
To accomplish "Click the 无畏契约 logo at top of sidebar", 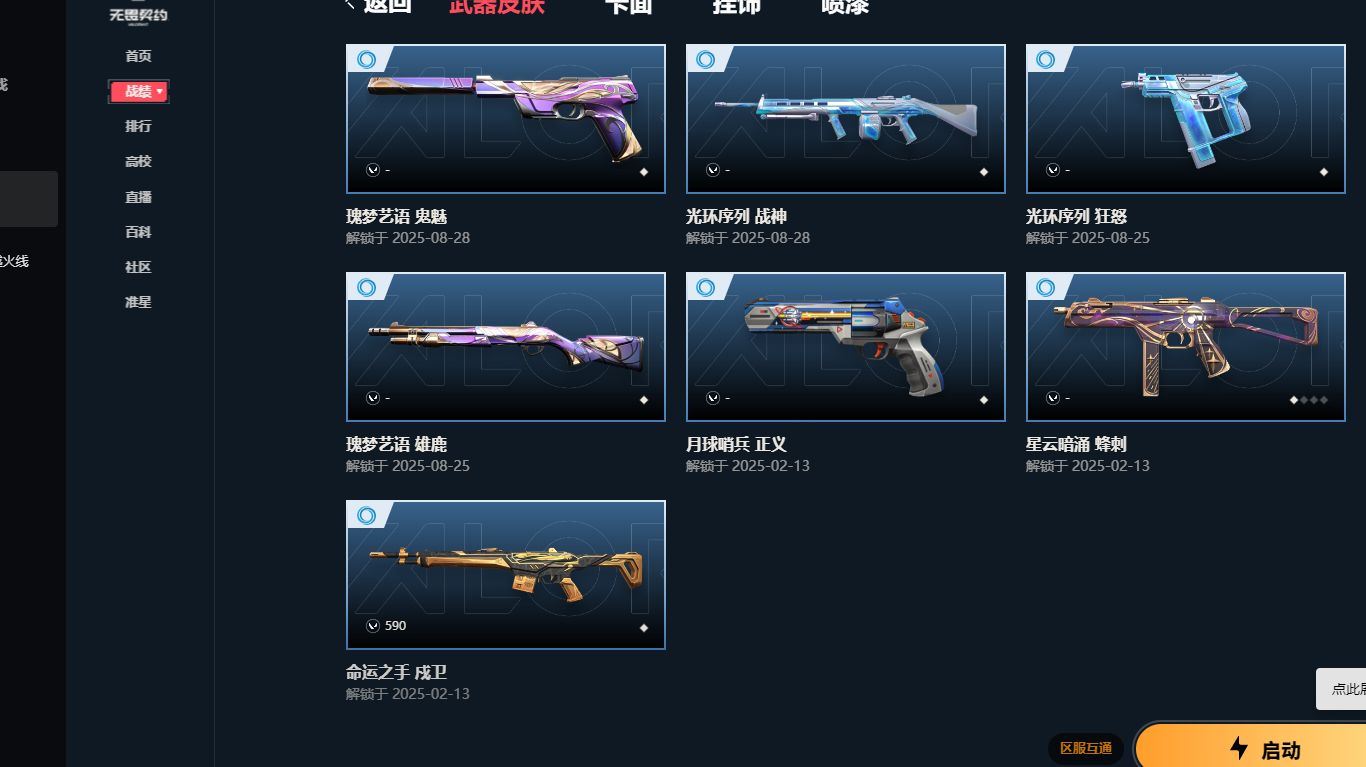I will tap(138, 14).
